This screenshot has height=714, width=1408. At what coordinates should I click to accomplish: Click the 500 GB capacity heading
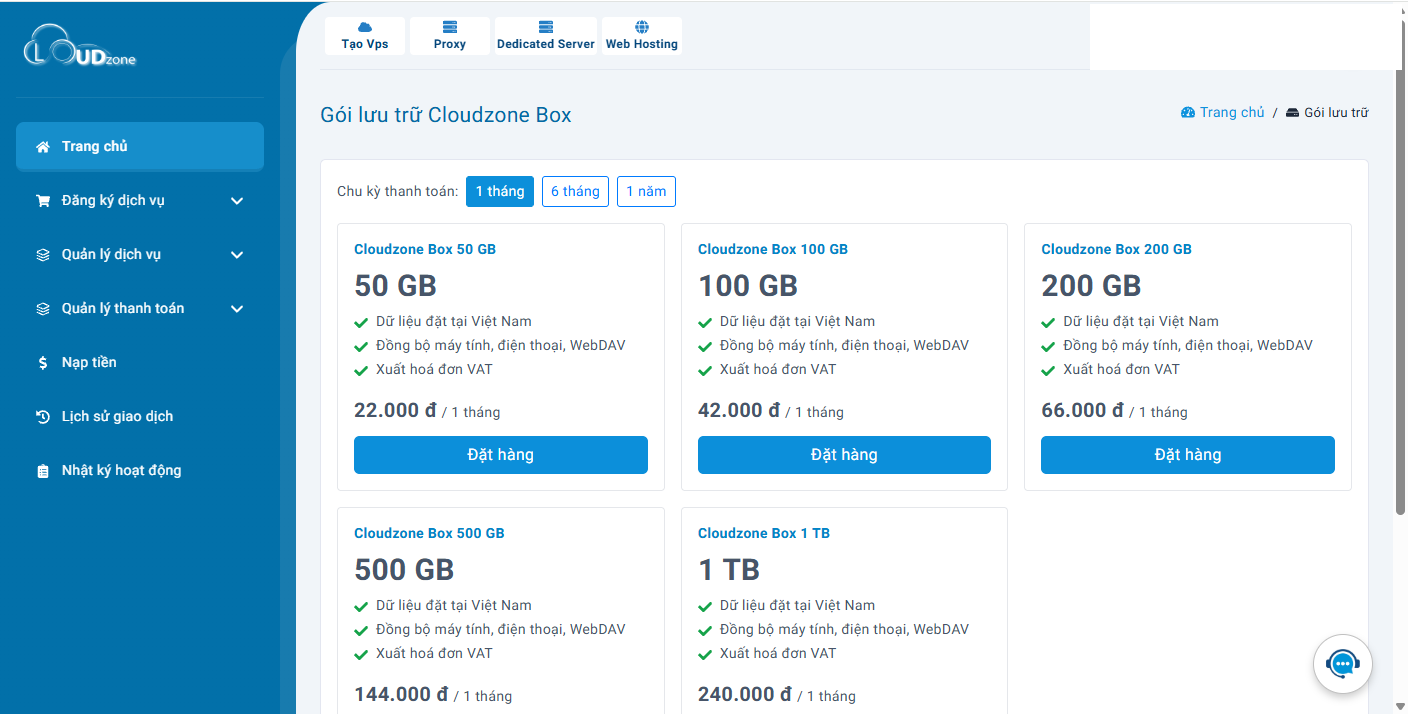(x=404, y=570)
